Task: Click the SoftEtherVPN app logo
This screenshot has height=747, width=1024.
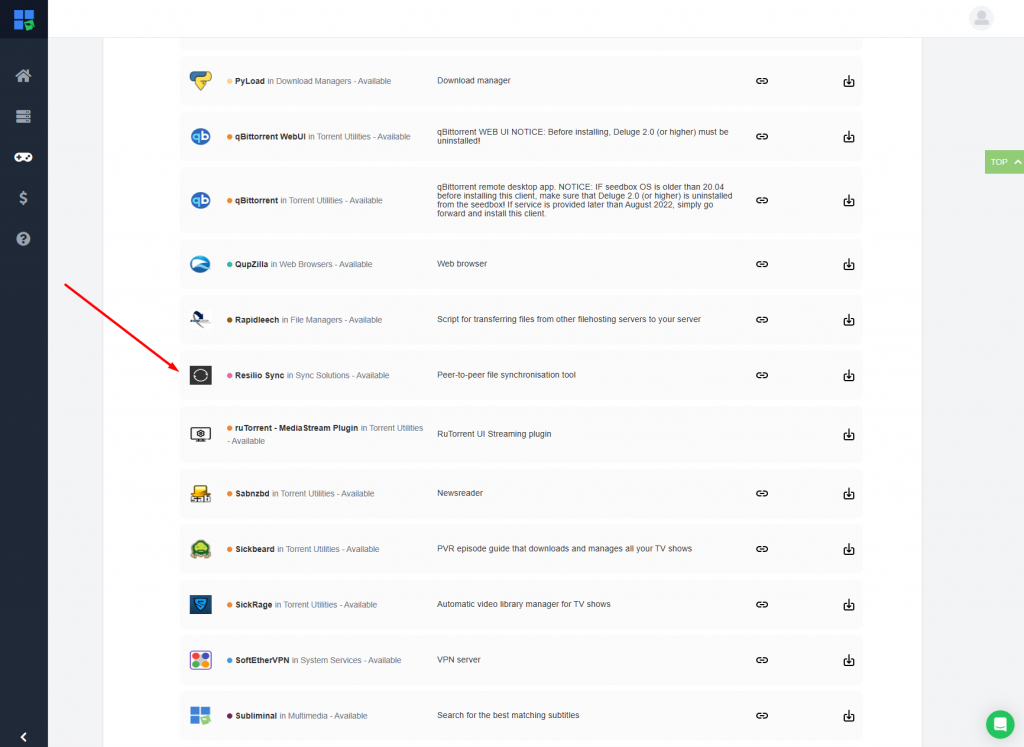Action: tap(200, 660)
